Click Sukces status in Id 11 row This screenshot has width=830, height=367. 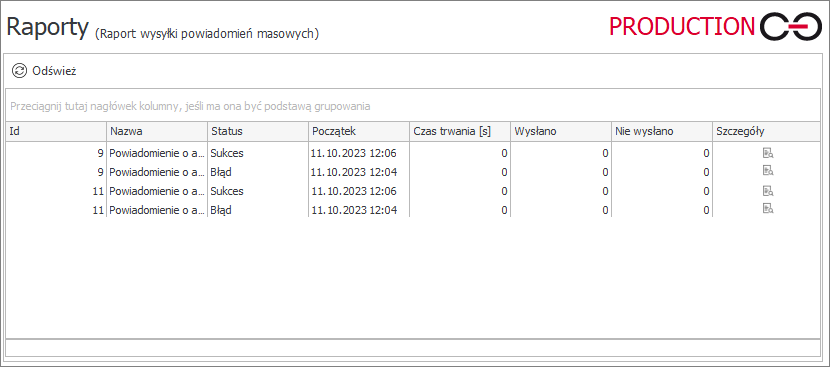[x=227, y=191]
